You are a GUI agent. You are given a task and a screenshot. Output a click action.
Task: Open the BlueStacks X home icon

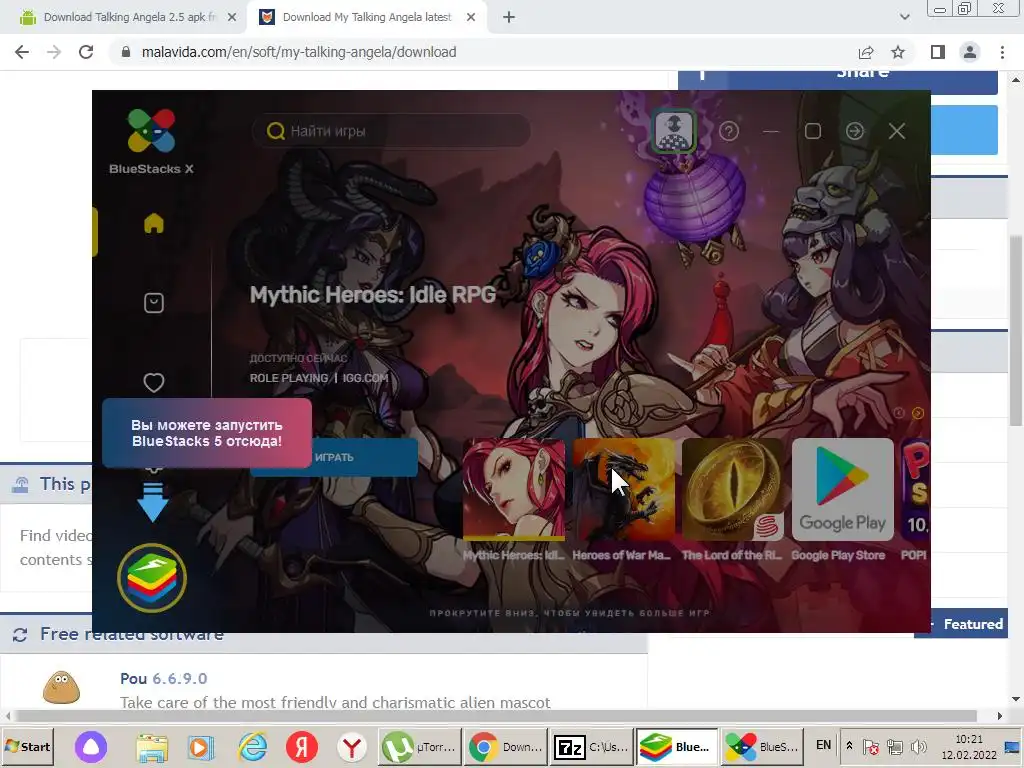point(153,223)
